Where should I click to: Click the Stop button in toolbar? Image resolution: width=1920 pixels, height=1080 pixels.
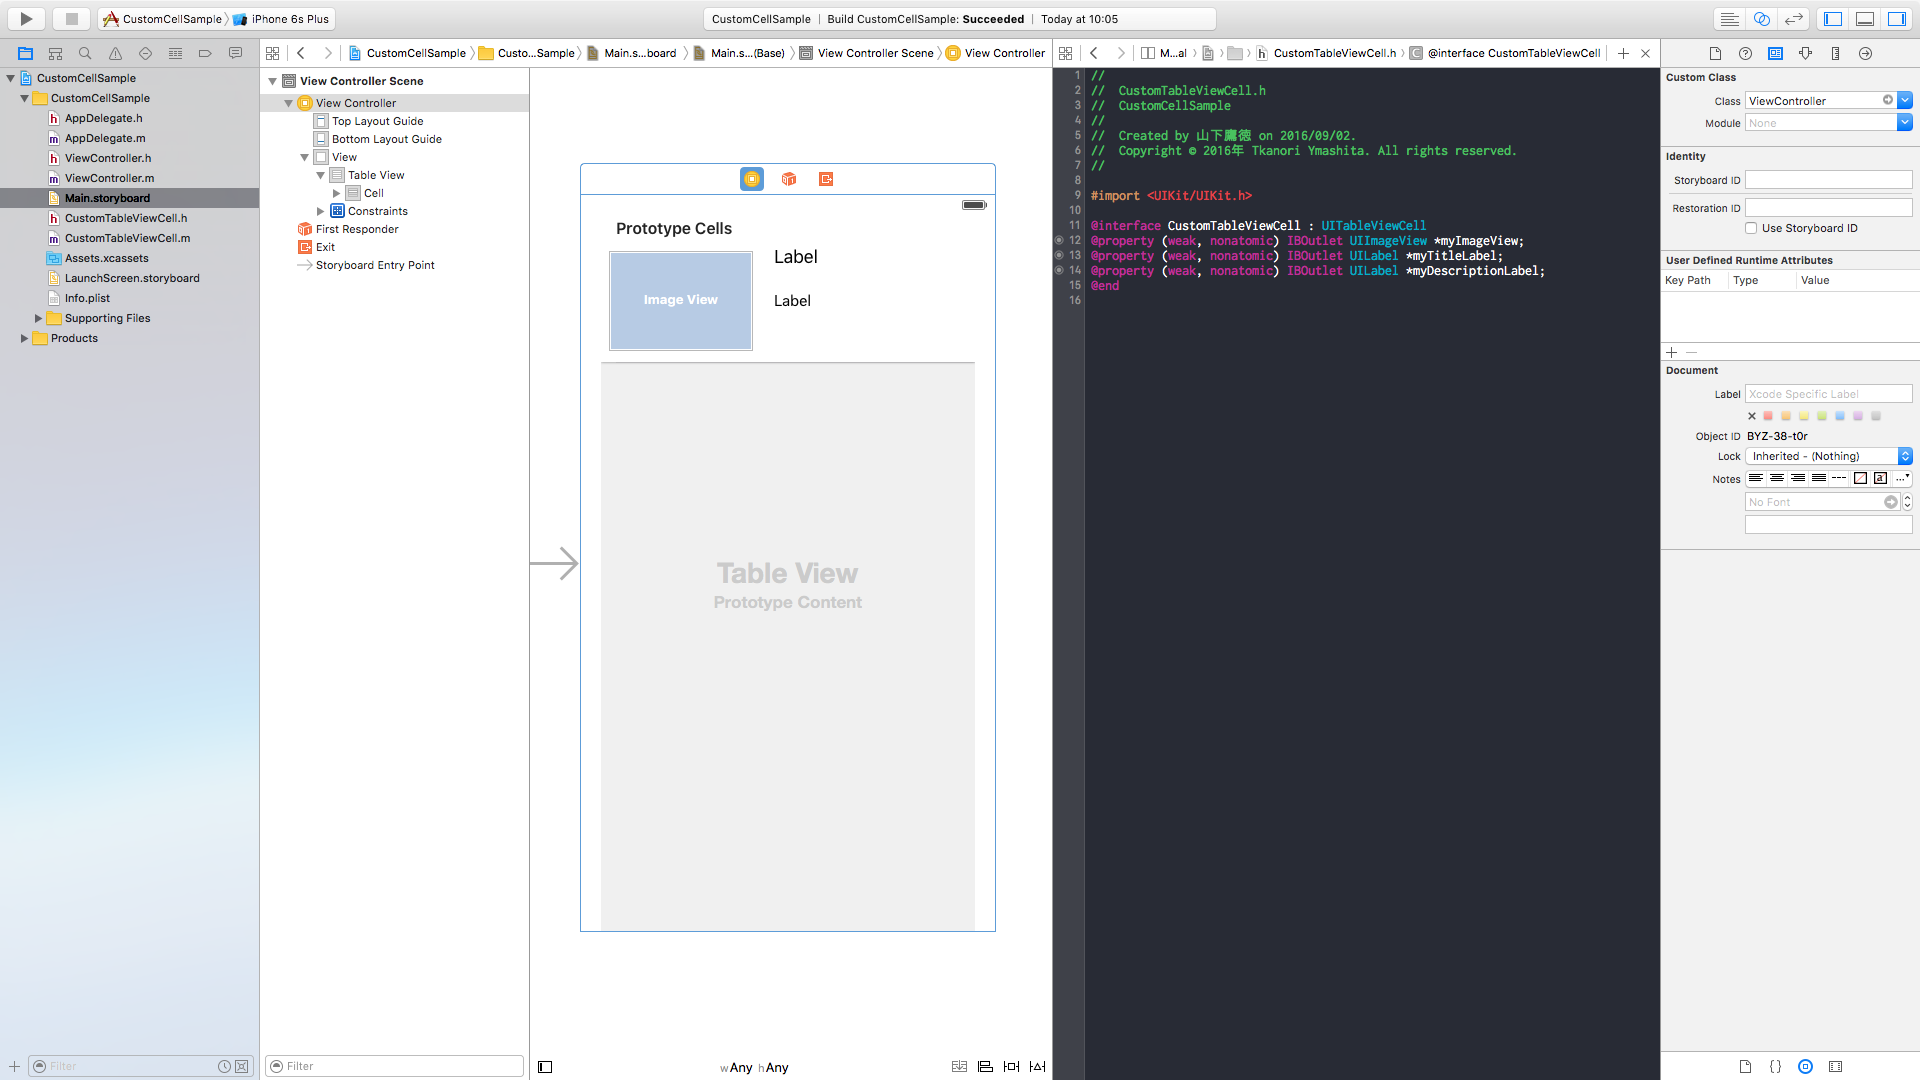pyautogui.click(x=71, y=18)
